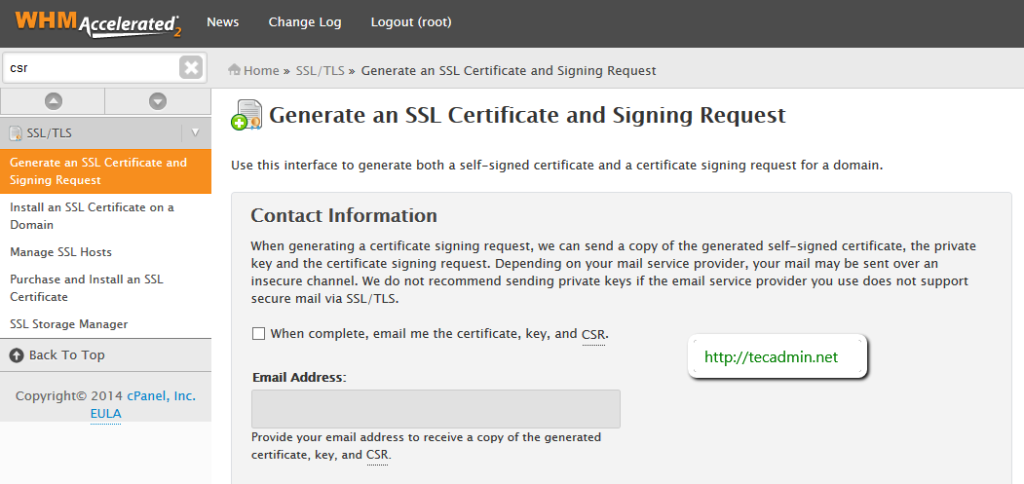Click the sidebar scroll down arrow
This screenshot has height=484, width=1024.
[157, 100]
